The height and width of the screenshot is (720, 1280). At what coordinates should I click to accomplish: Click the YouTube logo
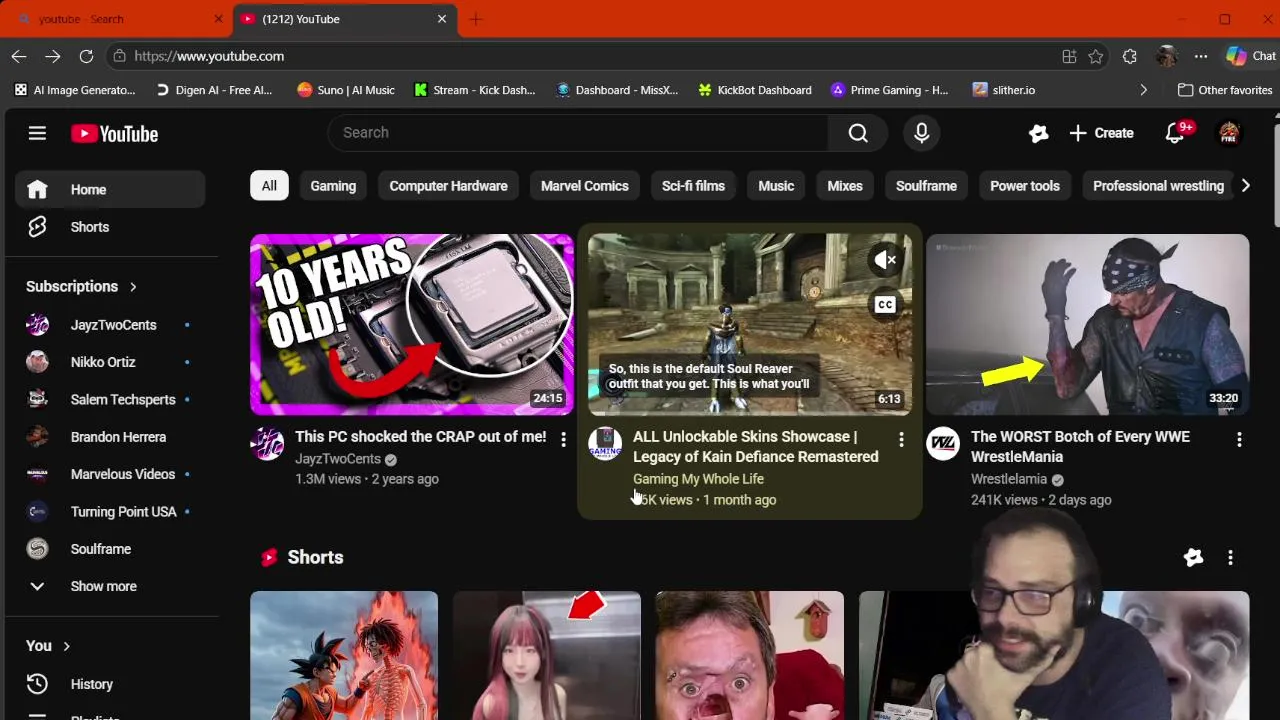pos(114,134)
